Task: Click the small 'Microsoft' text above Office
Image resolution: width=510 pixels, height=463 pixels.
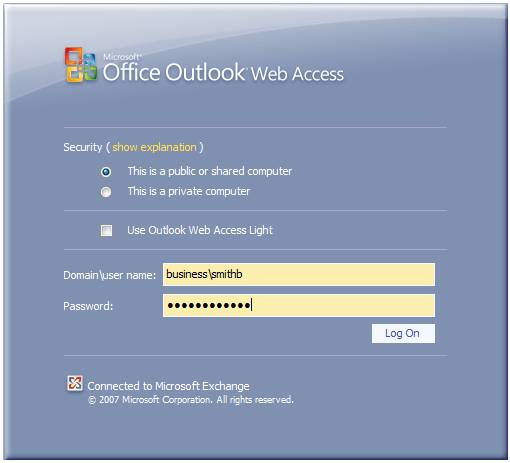Action: (x=122, y=57)
